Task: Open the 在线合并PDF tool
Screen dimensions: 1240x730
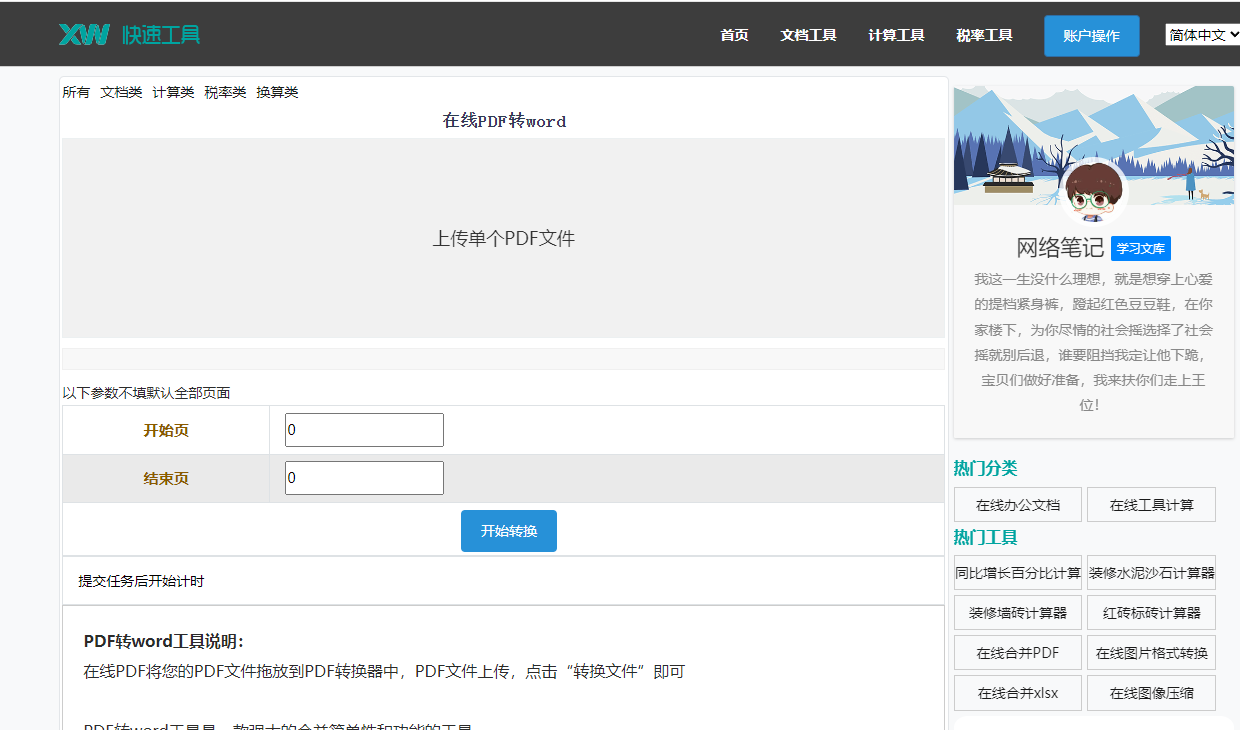Action: (1017, 653)
